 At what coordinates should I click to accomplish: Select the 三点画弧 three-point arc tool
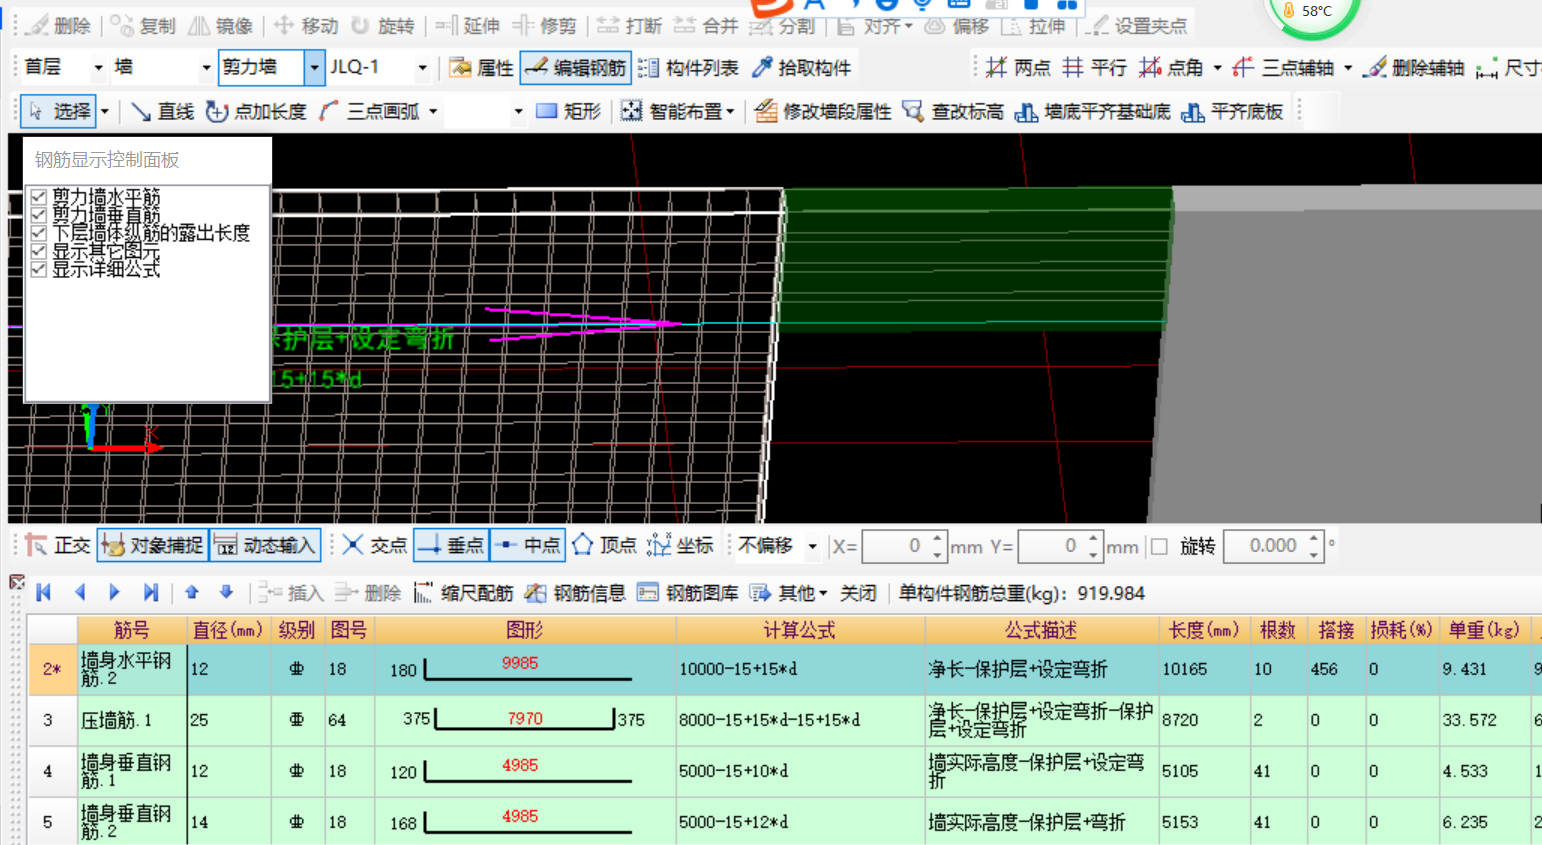(369, 111)
